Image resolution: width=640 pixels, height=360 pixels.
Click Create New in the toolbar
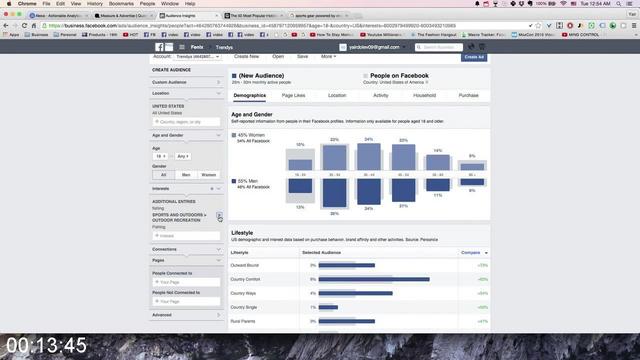point(247,56)
